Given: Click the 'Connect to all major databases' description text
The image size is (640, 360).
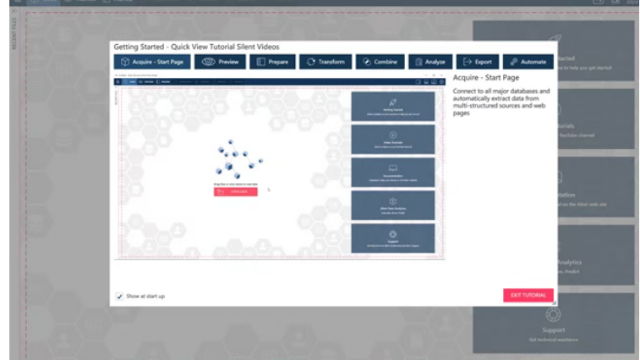Looking at the screenshot, I should pyautogui.click(x=501, y=102).
